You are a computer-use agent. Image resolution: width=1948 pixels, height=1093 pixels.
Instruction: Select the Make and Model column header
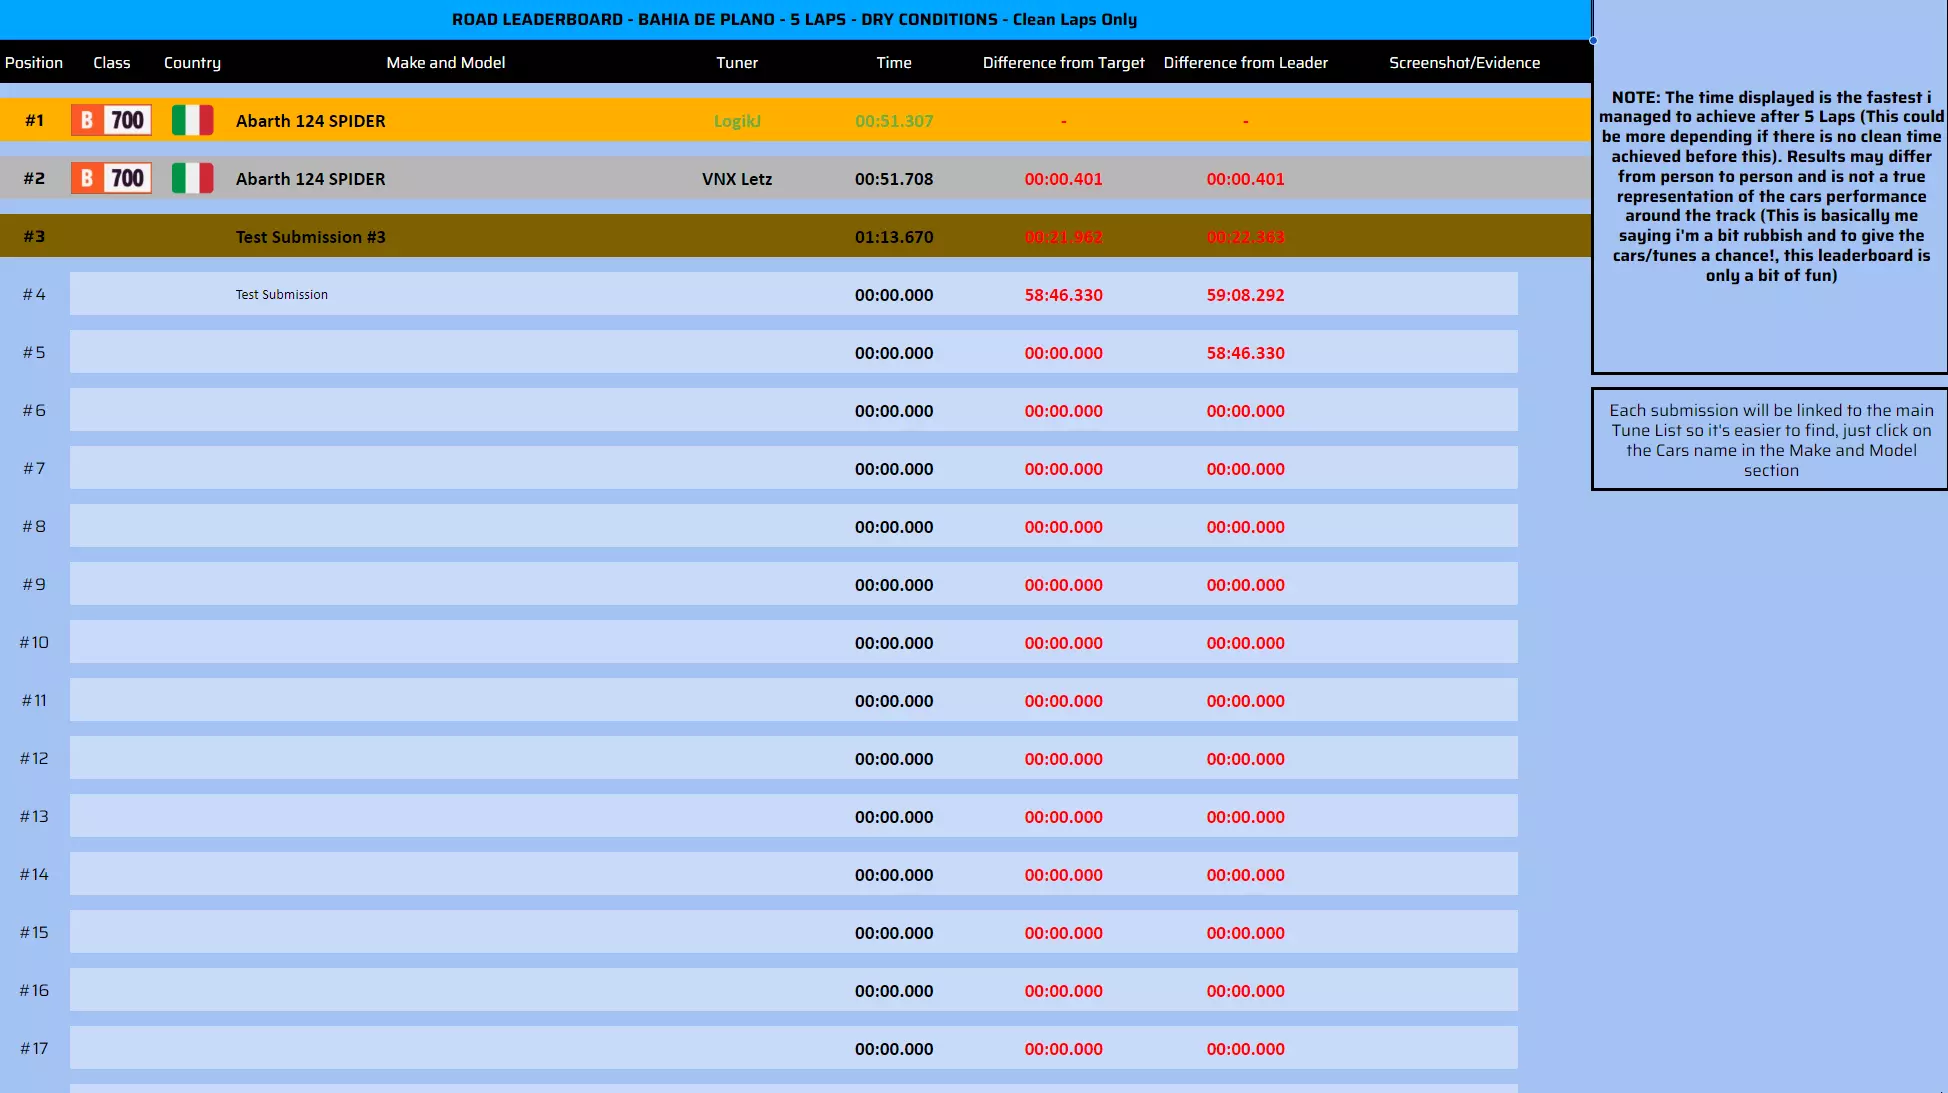[445, 62]
